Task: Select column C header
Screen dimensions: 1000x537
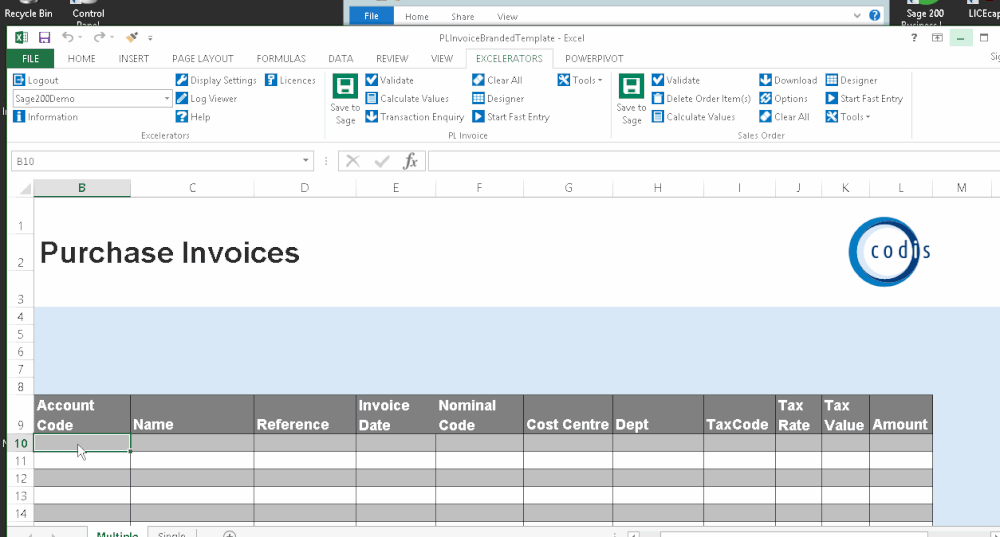Action: click(x=193, y=188)
